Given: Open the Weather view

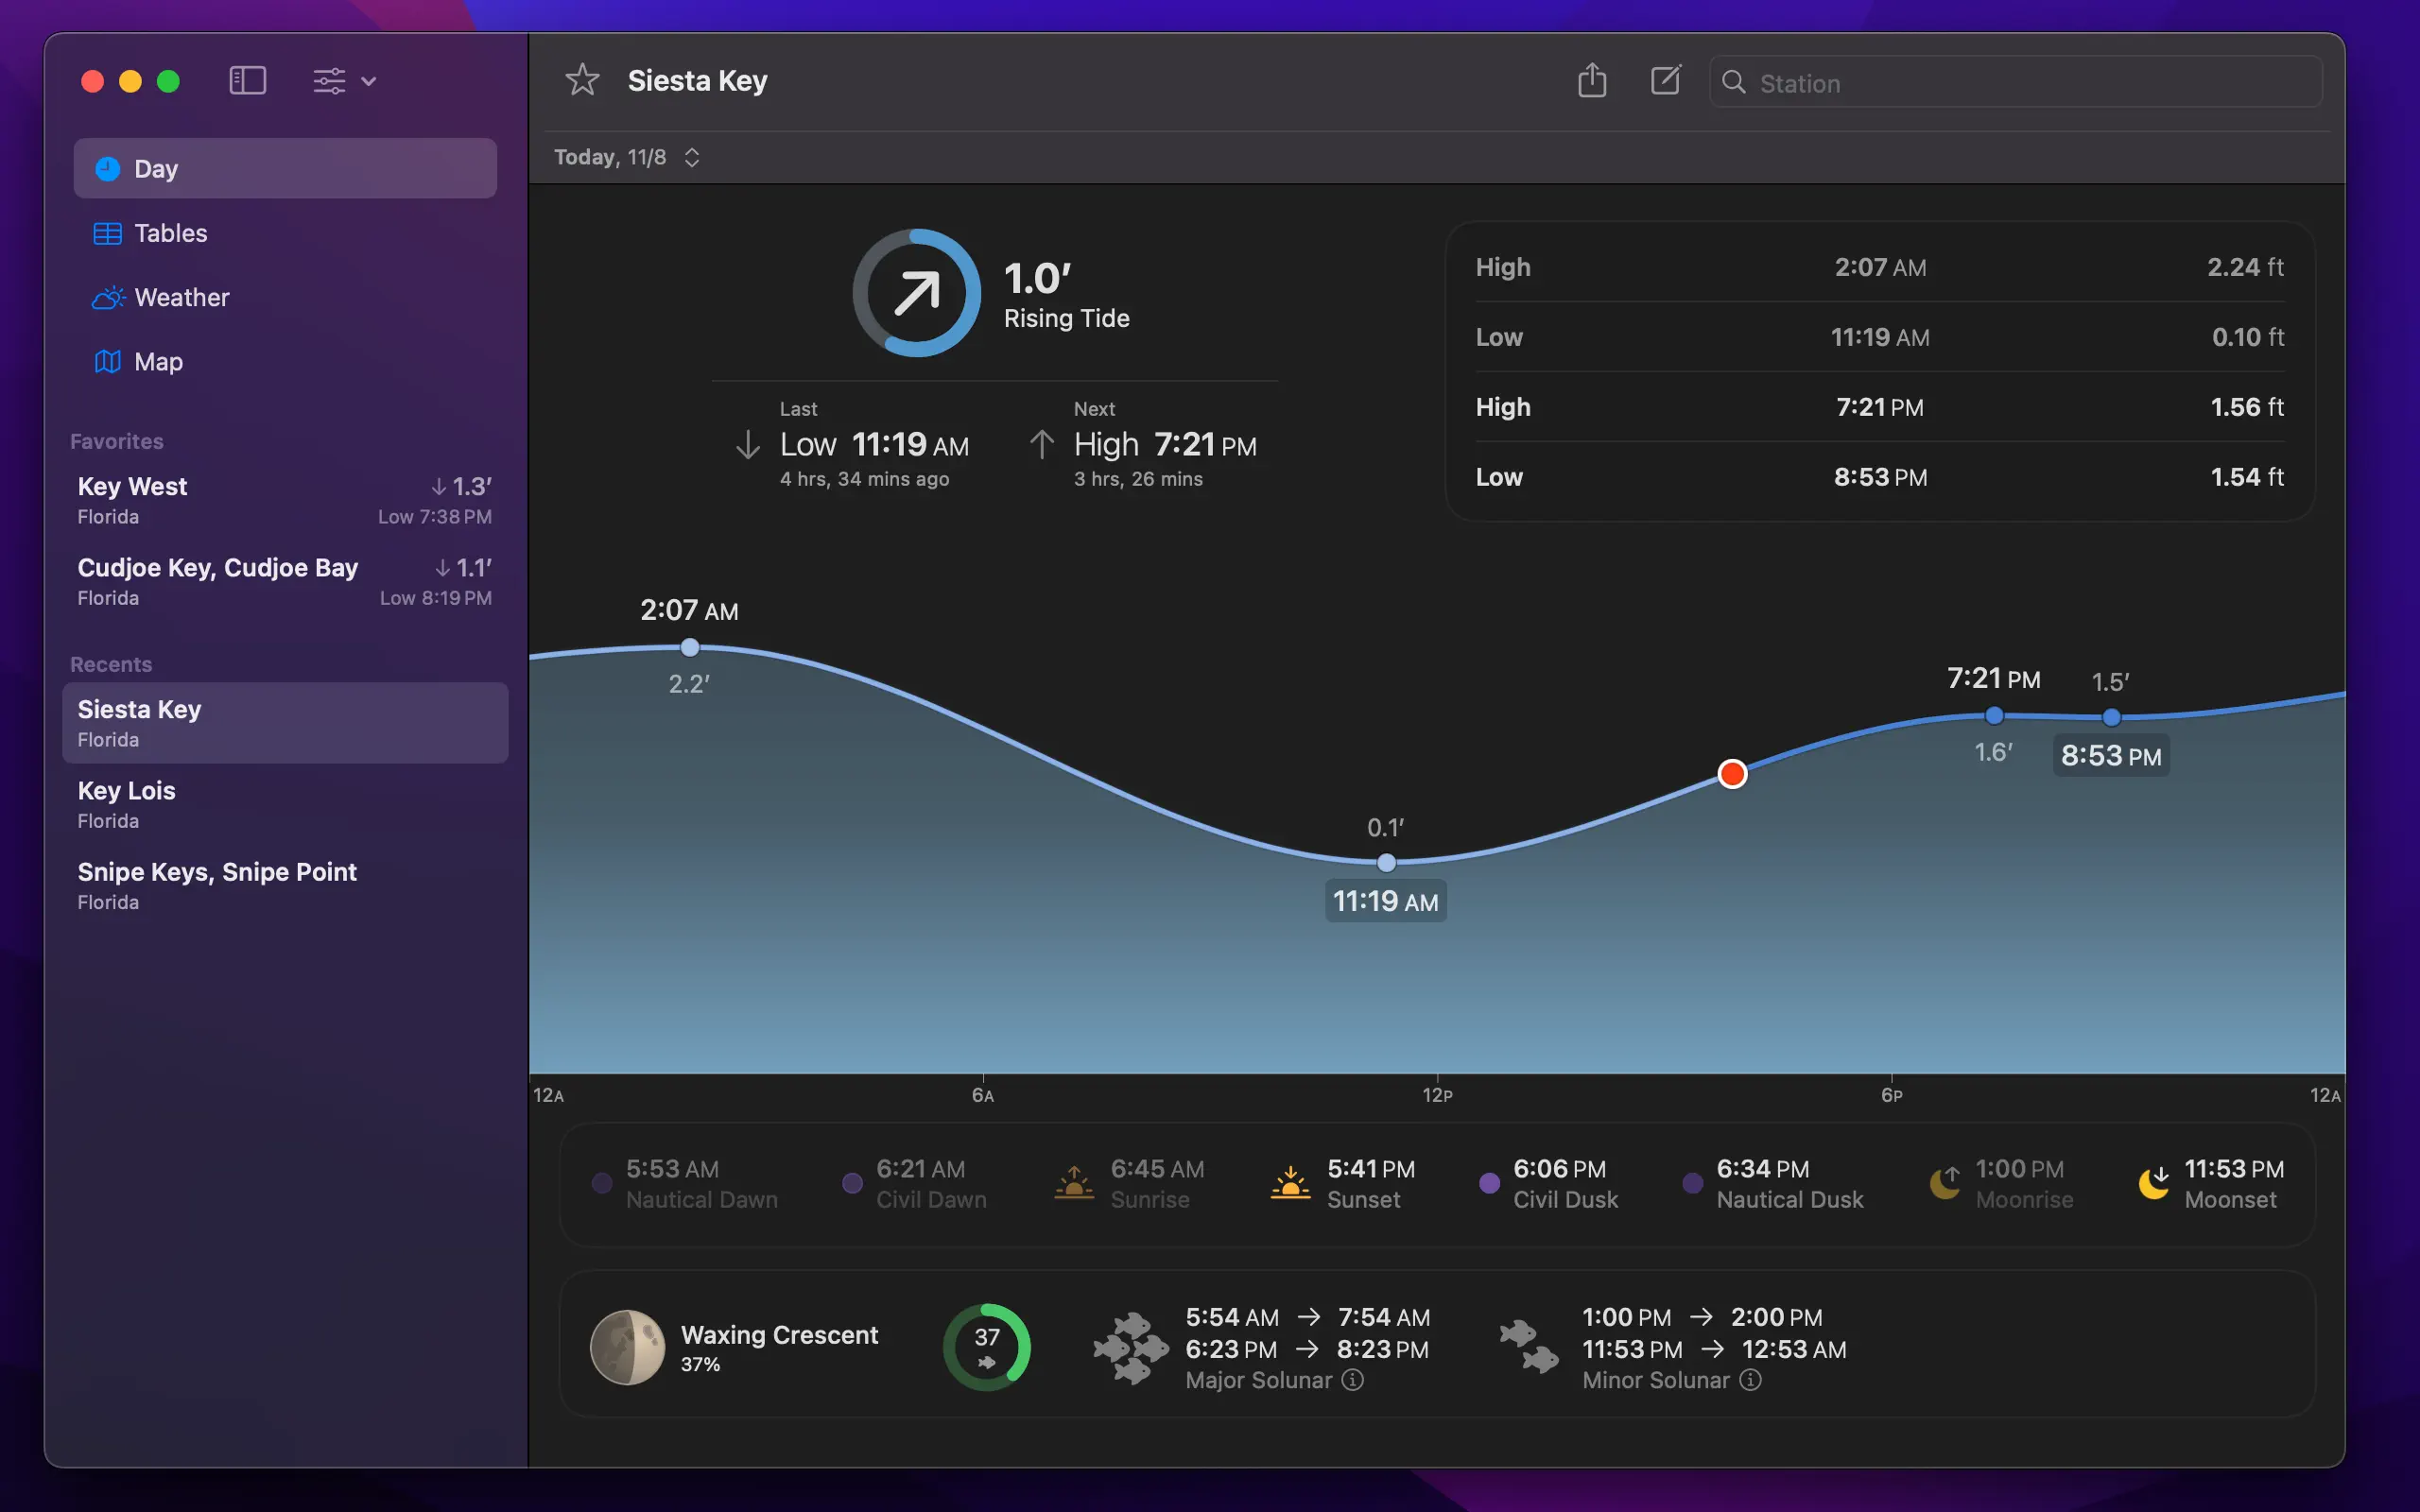Looking at the screenshot, I should tap(181, 297).
